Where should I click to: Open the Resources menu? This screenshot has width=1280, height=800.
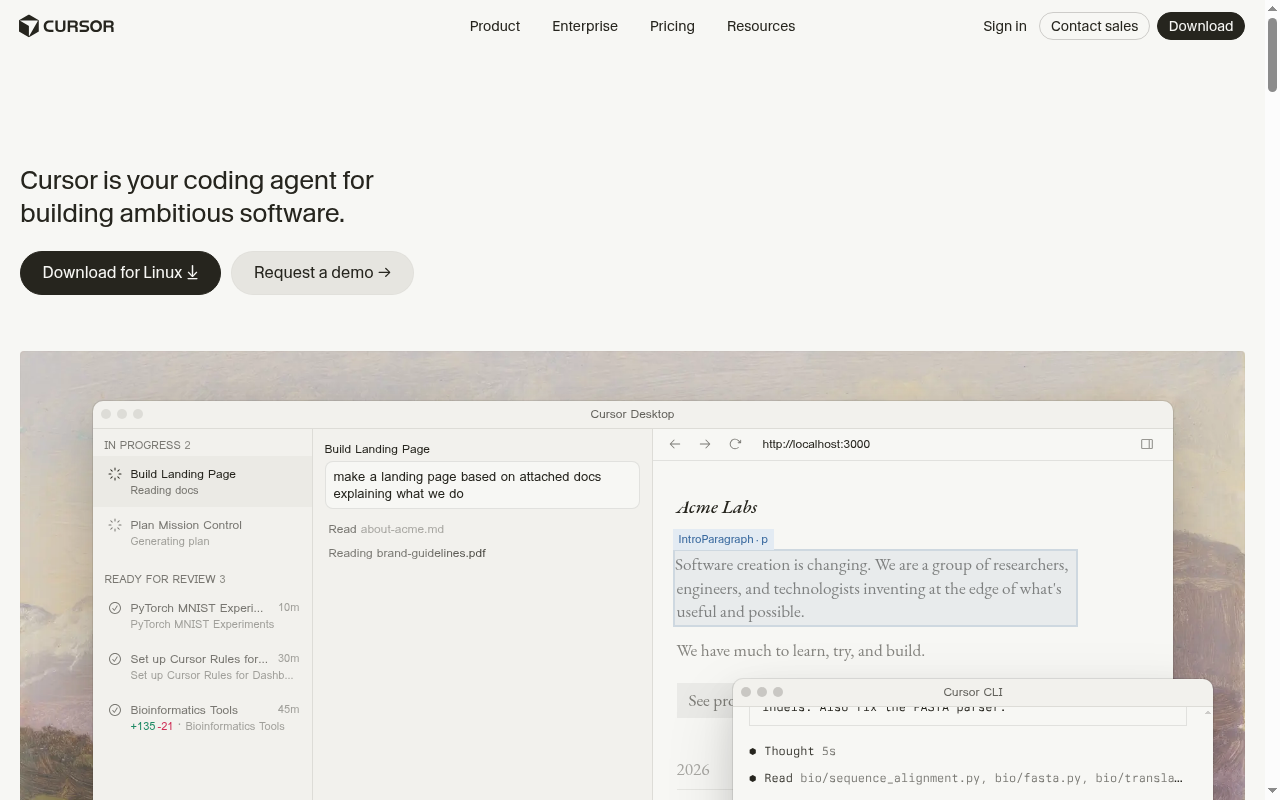pos(761,26)
